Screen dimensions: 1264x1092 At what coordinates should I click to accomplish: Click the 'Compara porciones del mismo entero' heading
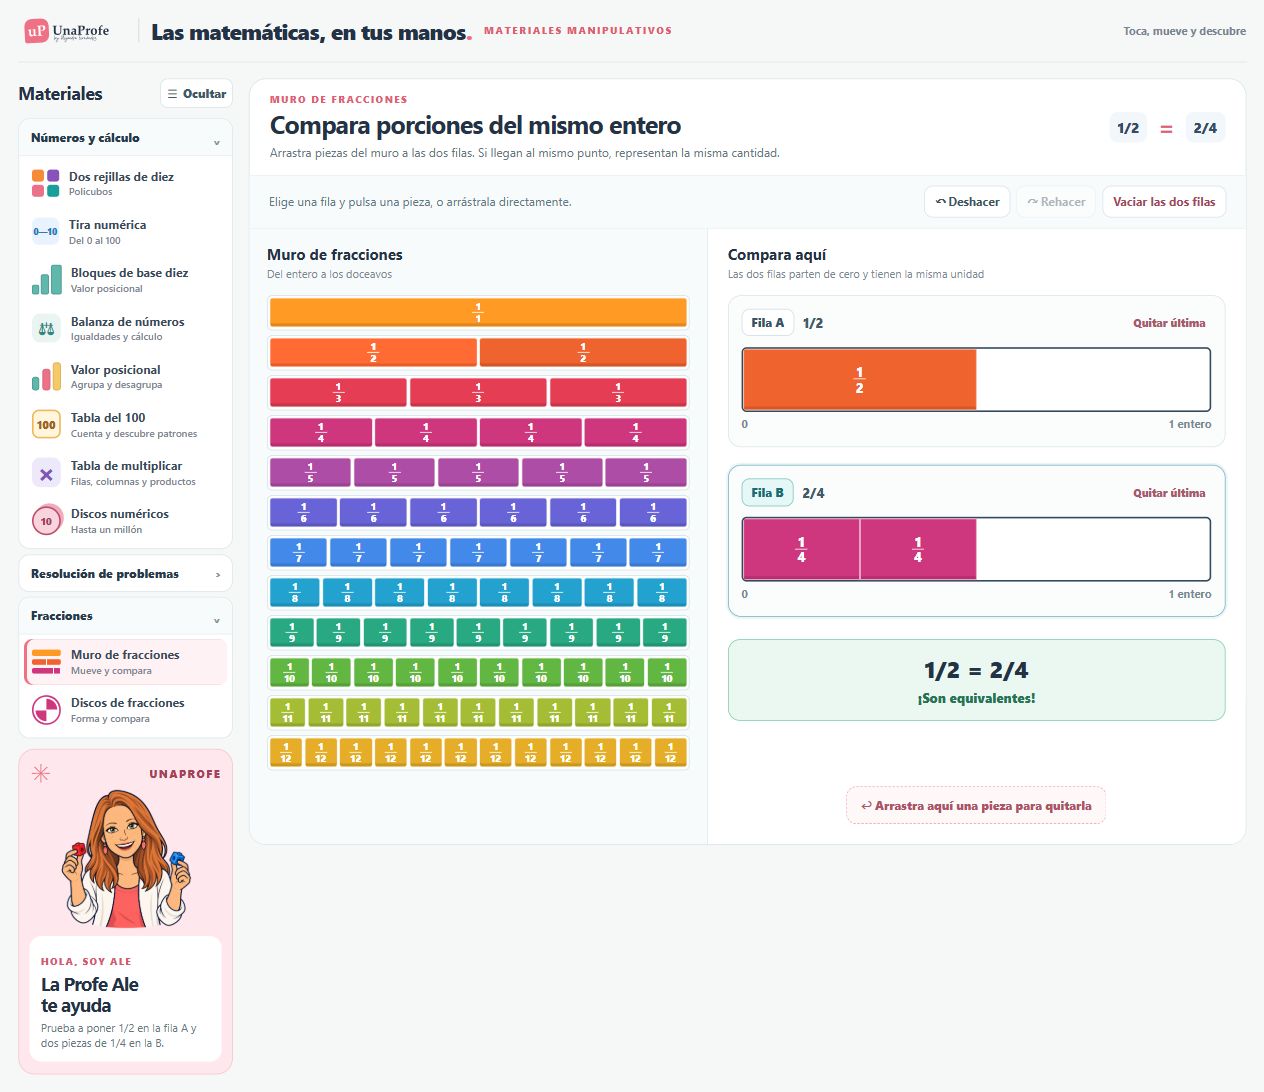pos(475,126)
